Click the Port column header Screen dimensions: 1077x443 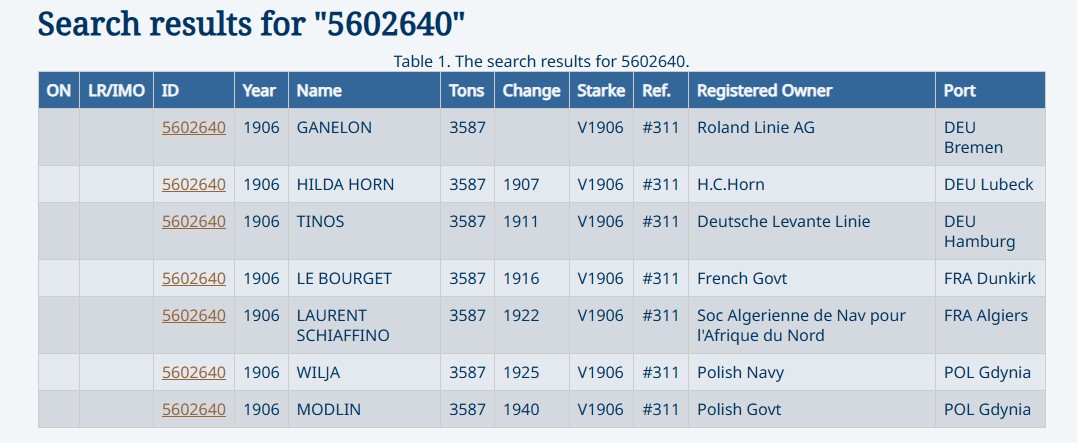pyautogui.click(x=960, y=90)
